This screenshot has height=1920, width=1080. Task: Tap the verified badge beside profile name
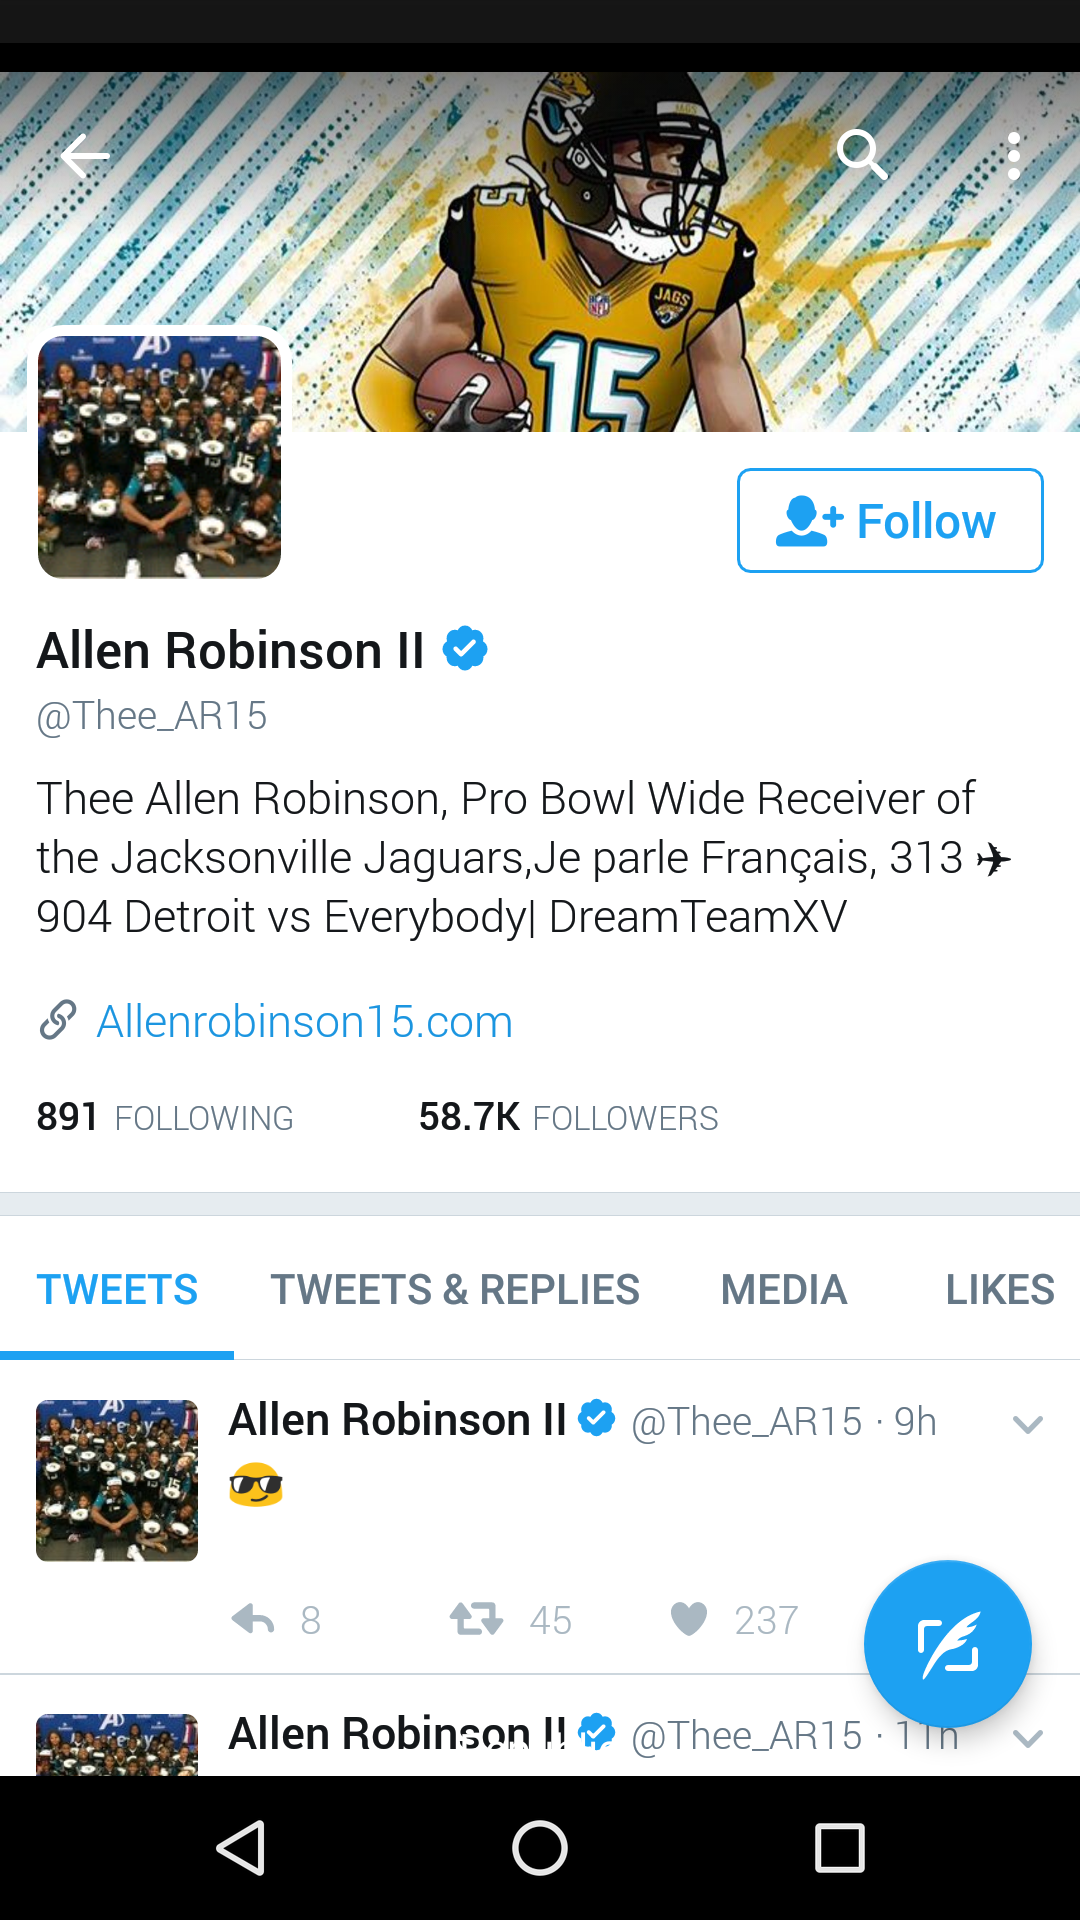(x=465, y=649)
